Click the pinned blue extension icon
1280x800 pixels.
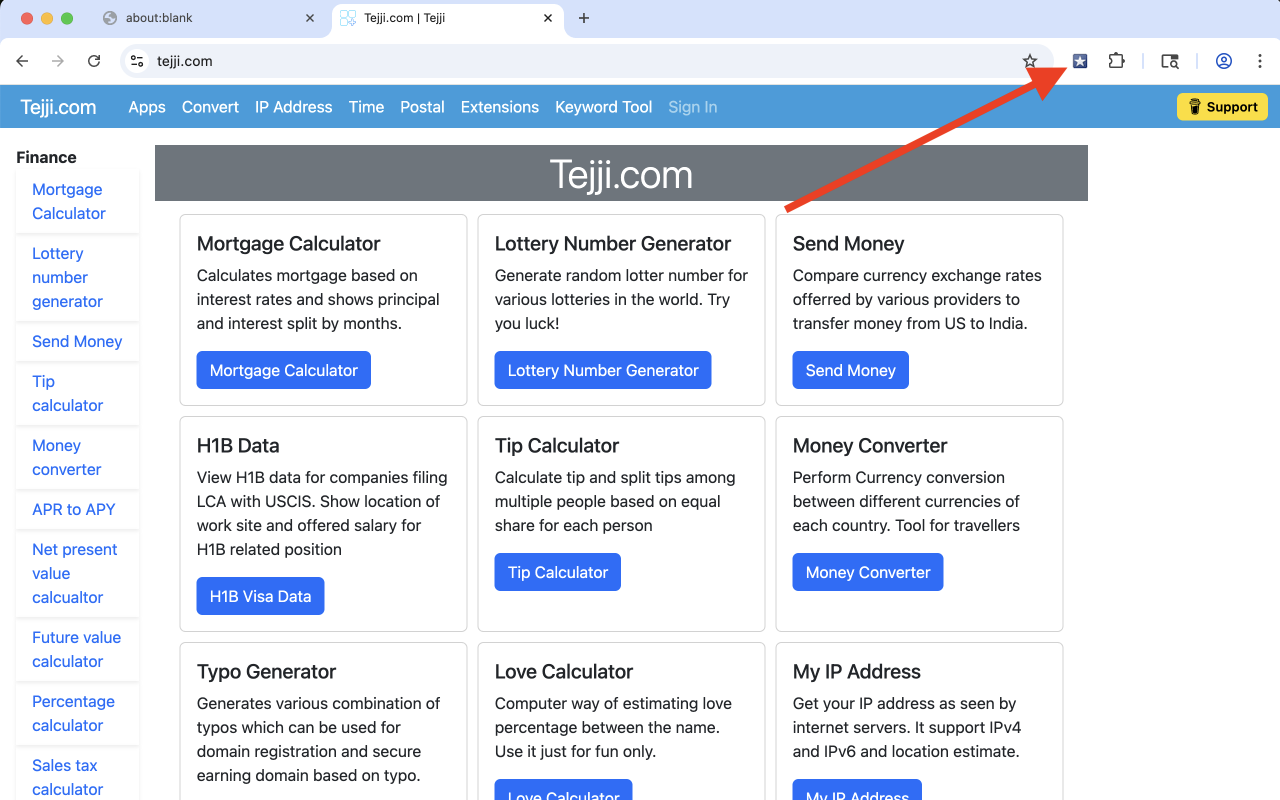[x=1079, y=61]
